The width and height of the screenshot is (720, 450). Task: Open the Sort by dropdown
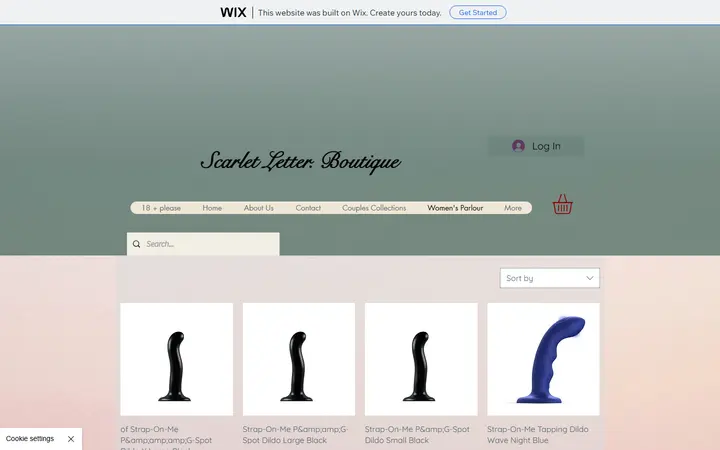550,278
